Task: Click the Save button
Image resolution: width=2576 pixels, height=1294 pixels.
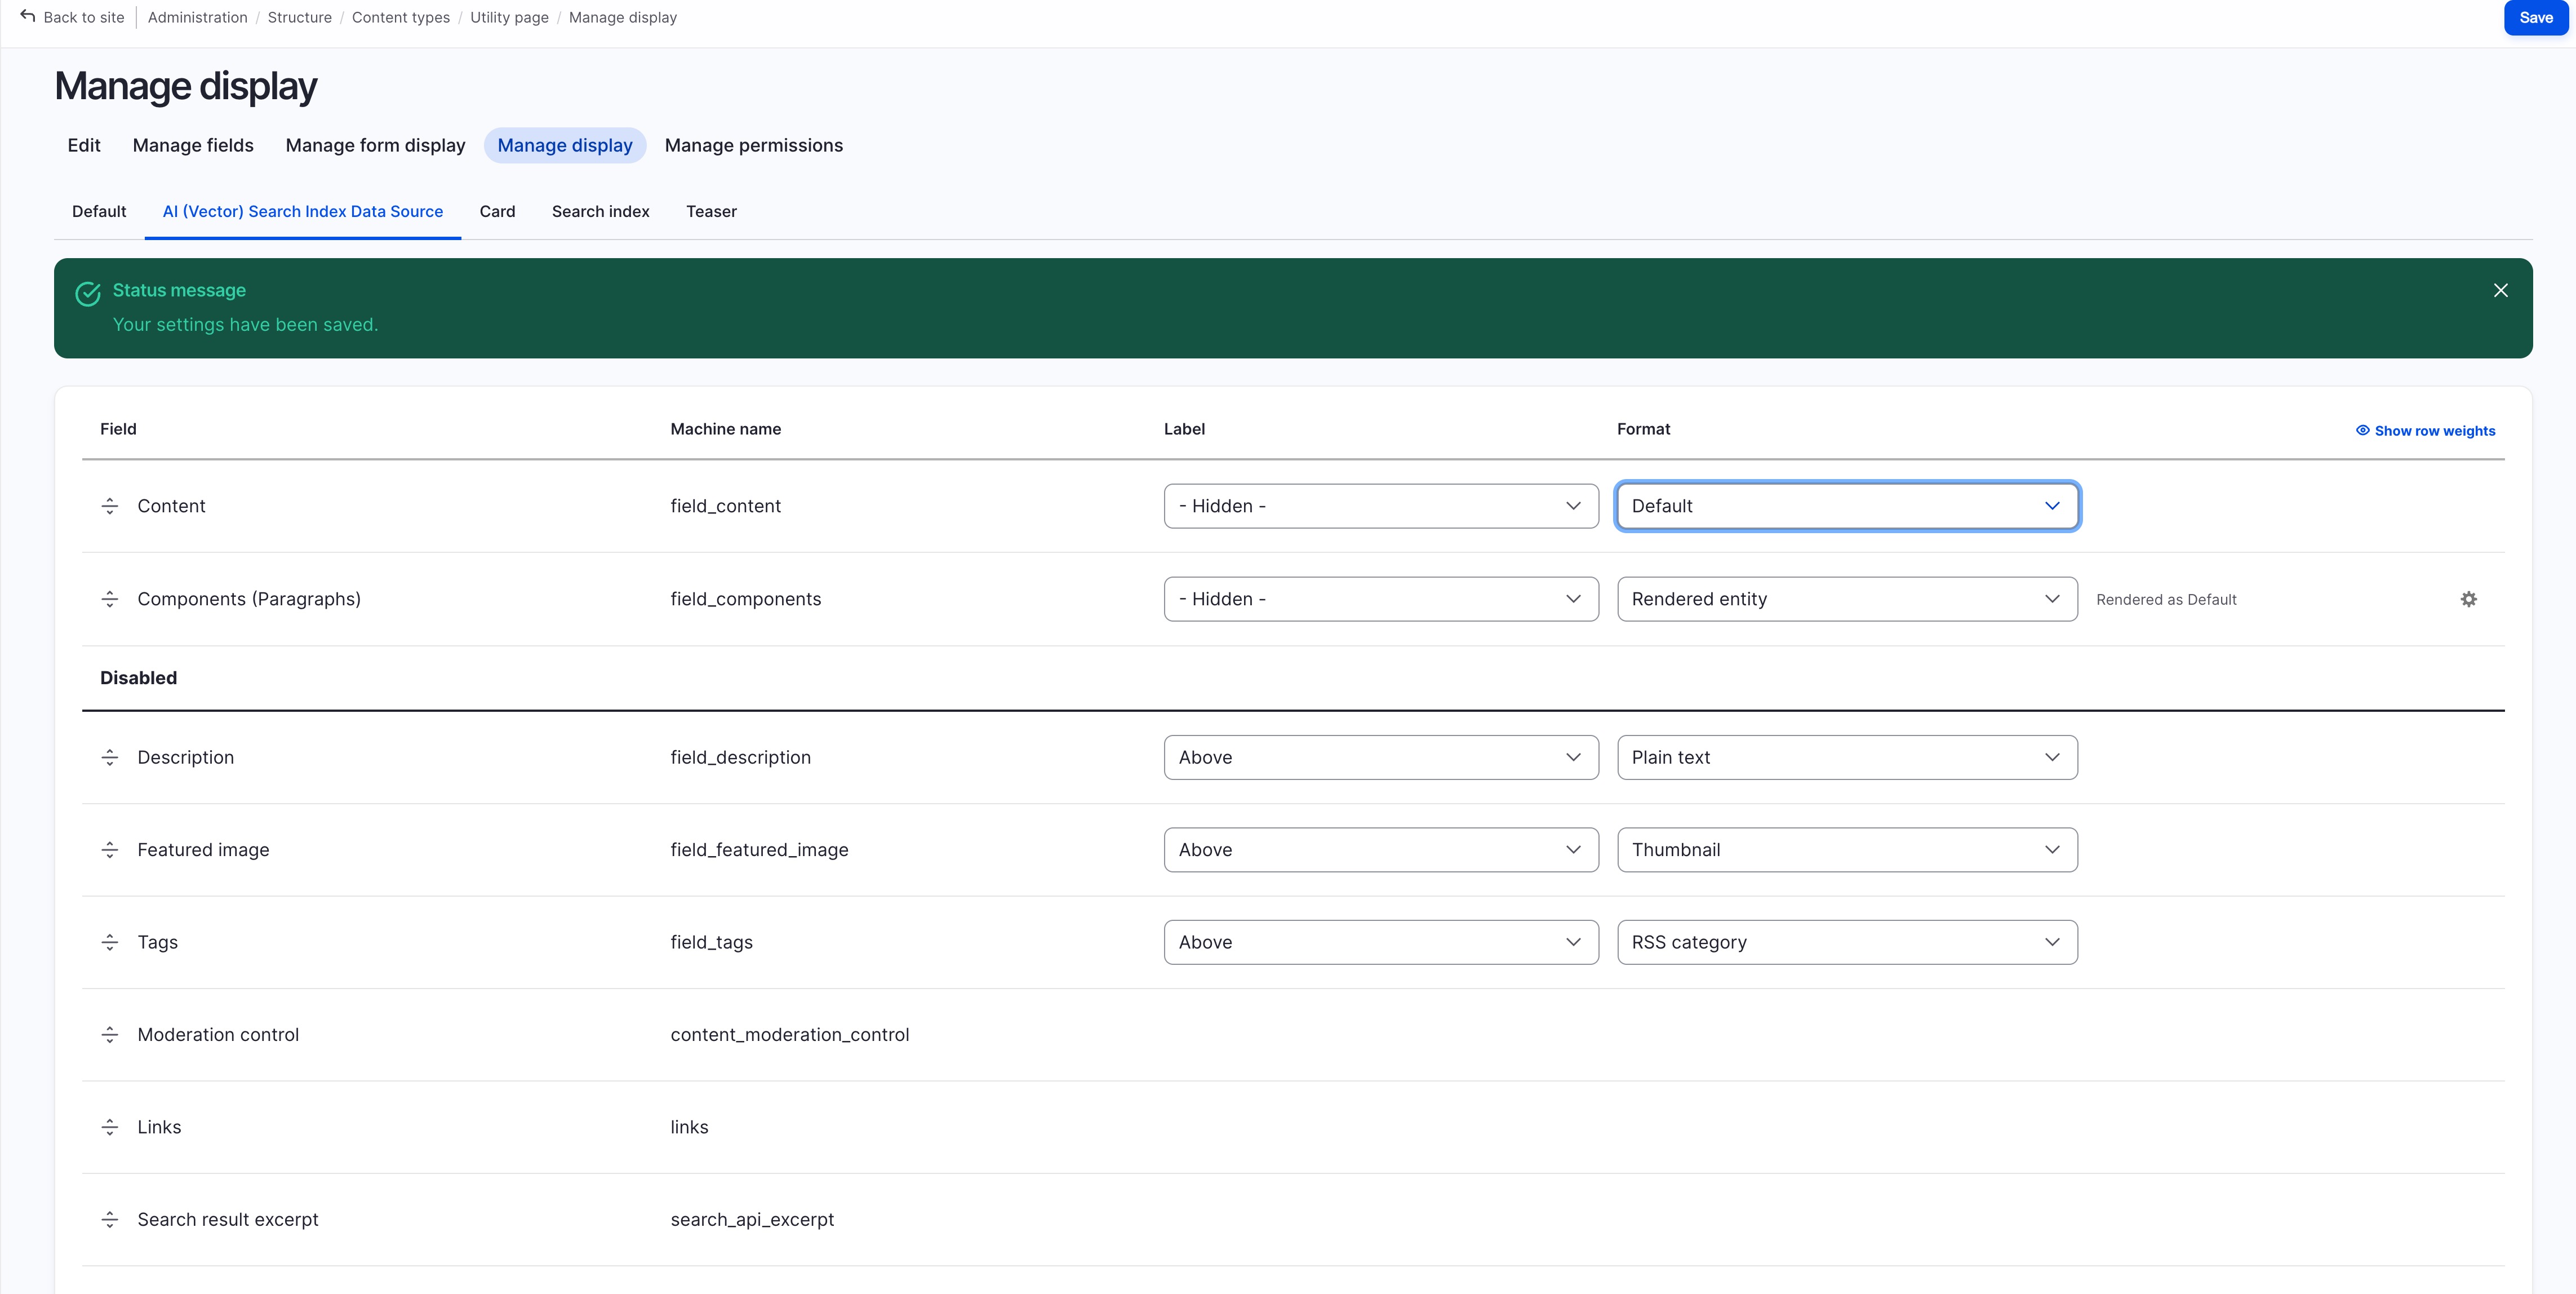Action: point(2535,18)
